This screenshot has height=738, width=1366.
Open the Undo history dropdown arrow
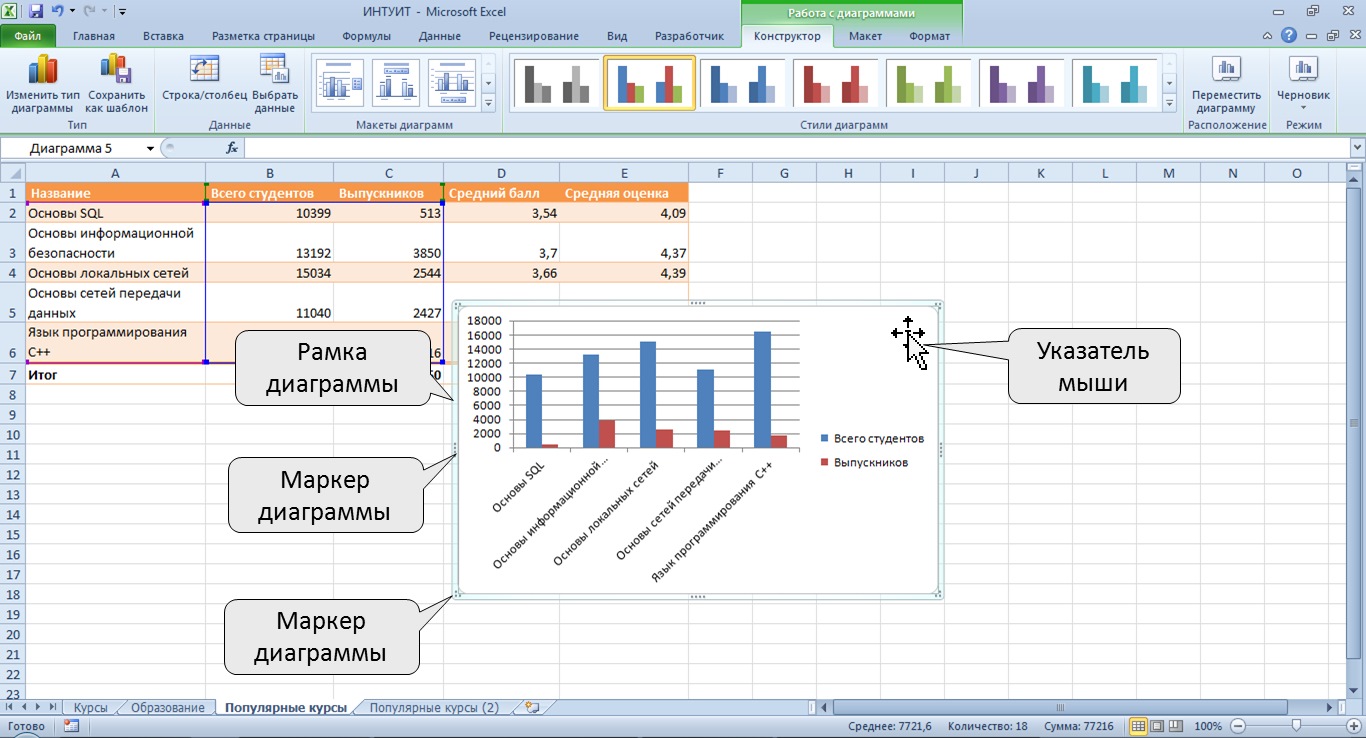(72, 12)
